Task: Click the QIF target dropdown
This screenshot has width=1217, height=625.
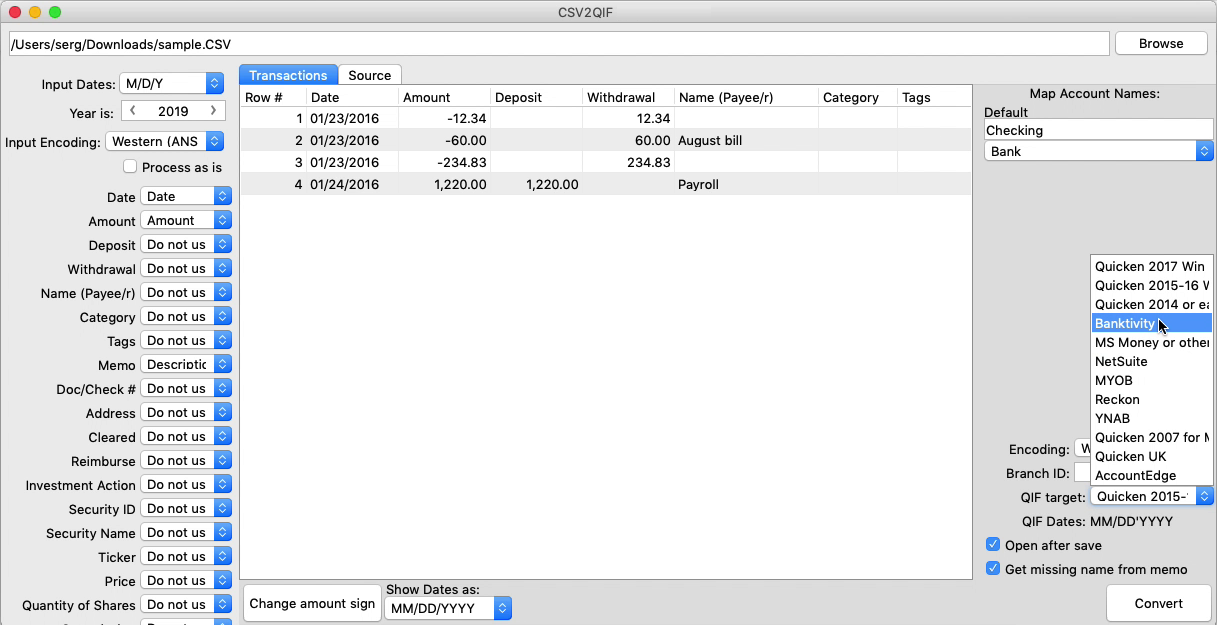Action: [1151, 497]
